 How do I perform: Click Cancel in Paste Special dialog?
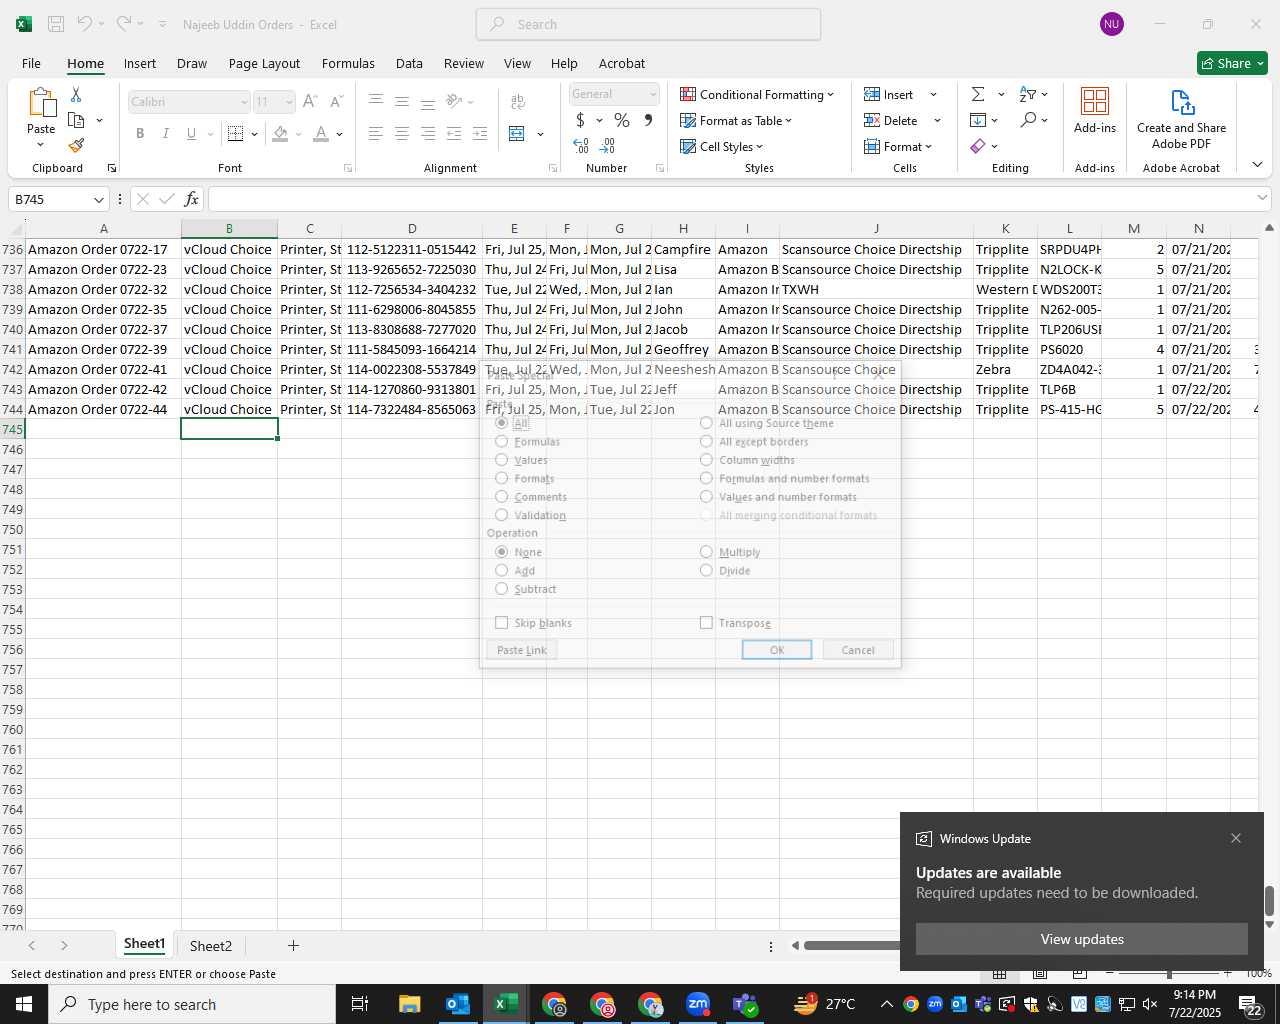(858, 650)
